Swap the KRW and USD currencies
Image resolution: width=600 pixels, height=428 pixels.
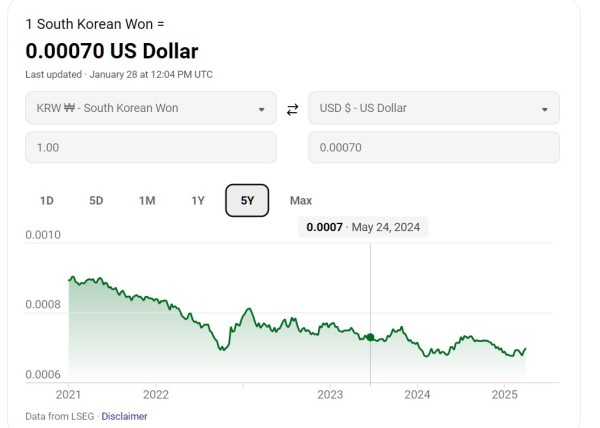click(292, 109)
